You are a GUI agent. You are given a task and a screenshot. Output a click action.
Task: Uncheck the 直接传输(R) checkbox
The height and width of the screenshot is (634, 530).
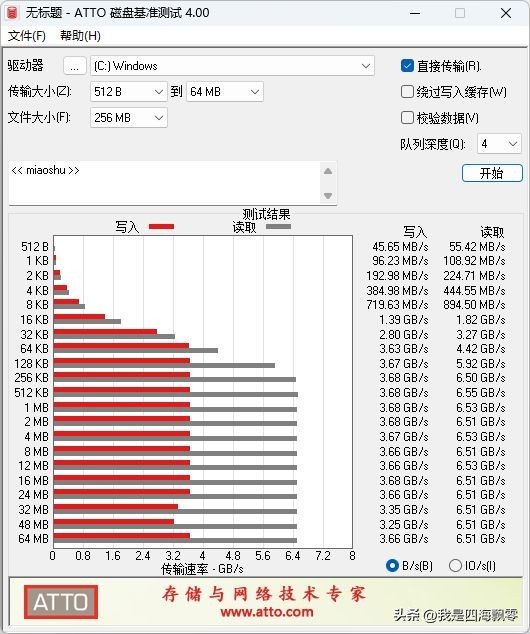click(x=407, y=66)
